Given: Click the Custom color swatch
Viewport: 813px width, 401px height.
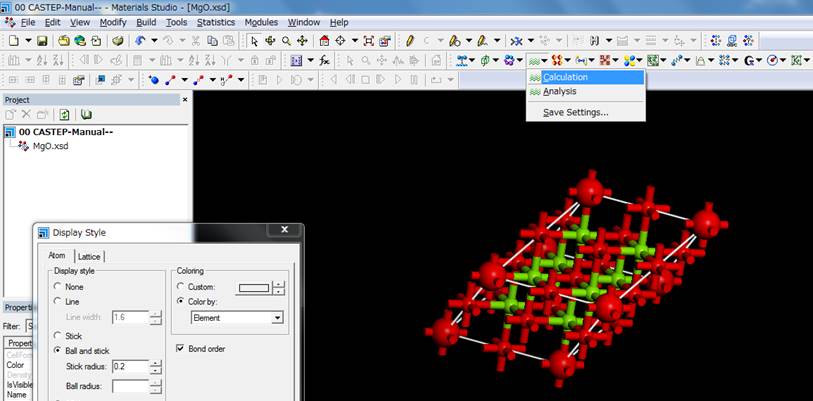Looking at the screenshot, I should click(x=254, y=288).
